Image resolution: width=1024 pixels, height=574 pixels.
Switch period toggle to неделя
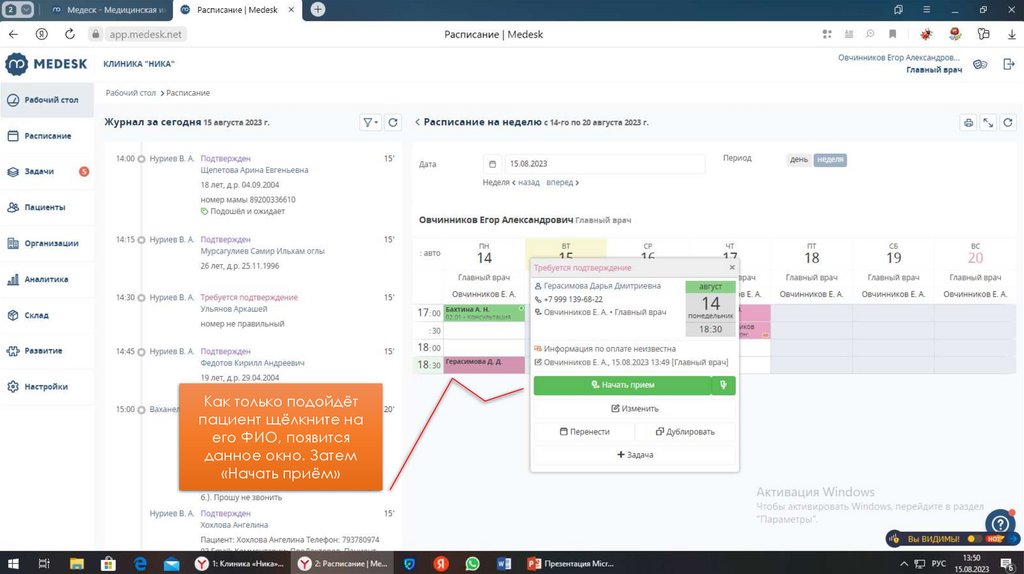(x=829, y=159)
